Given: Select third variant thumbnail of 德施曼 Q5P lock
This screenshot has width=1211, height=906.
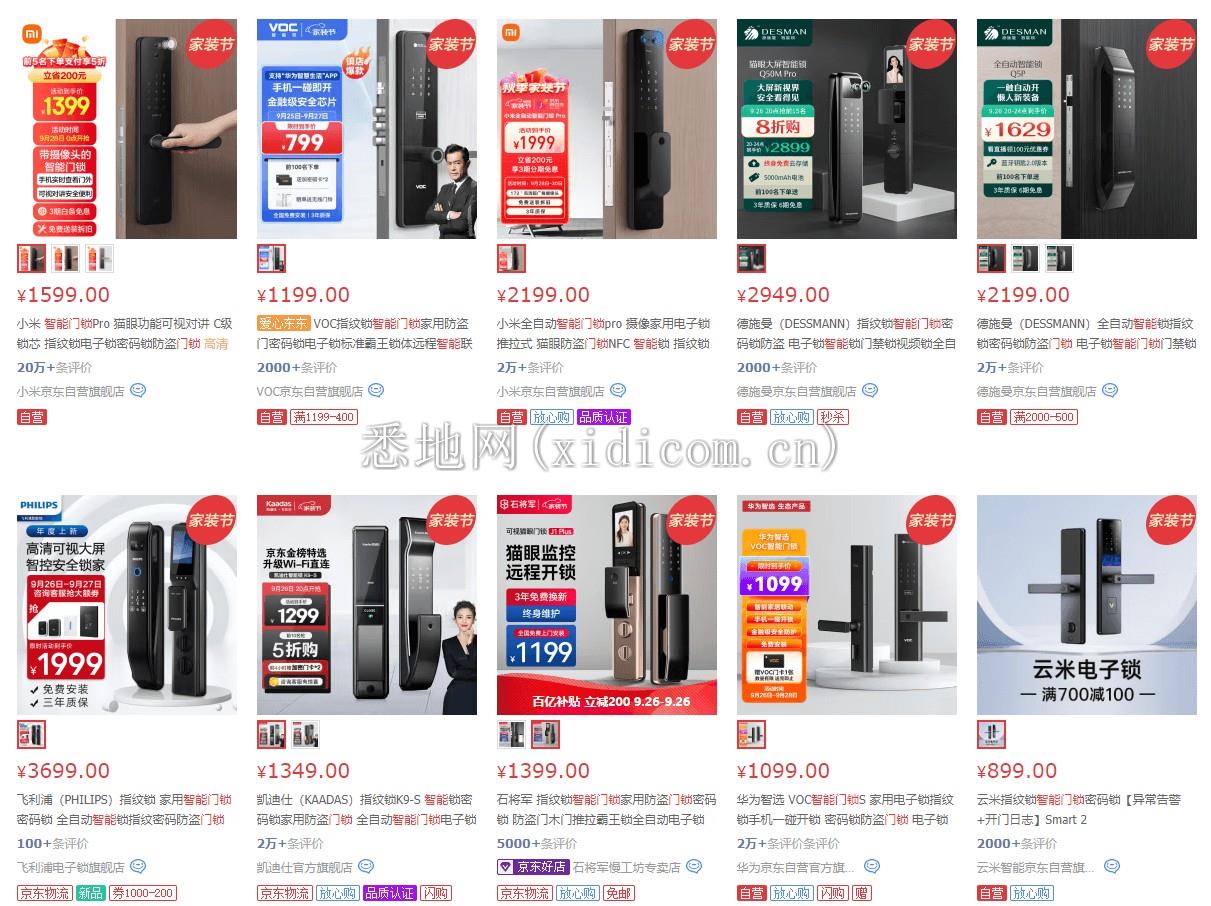Looking at the screenshot, I should (x=1060, y=259).
